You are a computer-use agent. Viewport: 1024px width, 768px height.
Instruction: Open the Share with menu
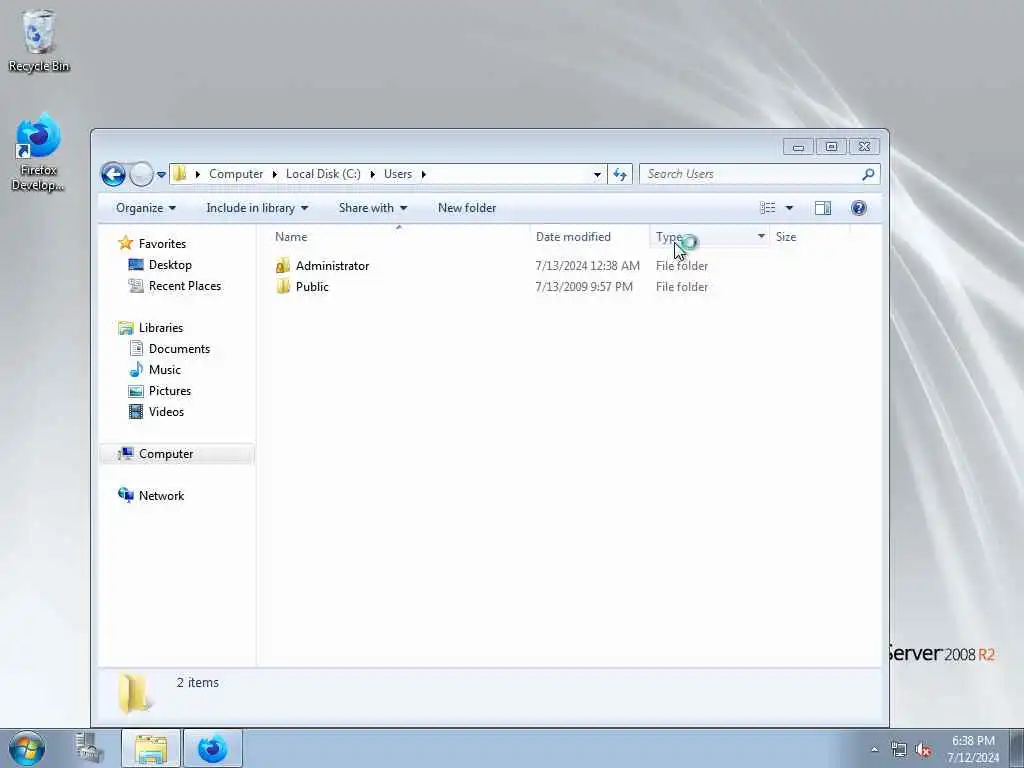click(x=372, y=208)
